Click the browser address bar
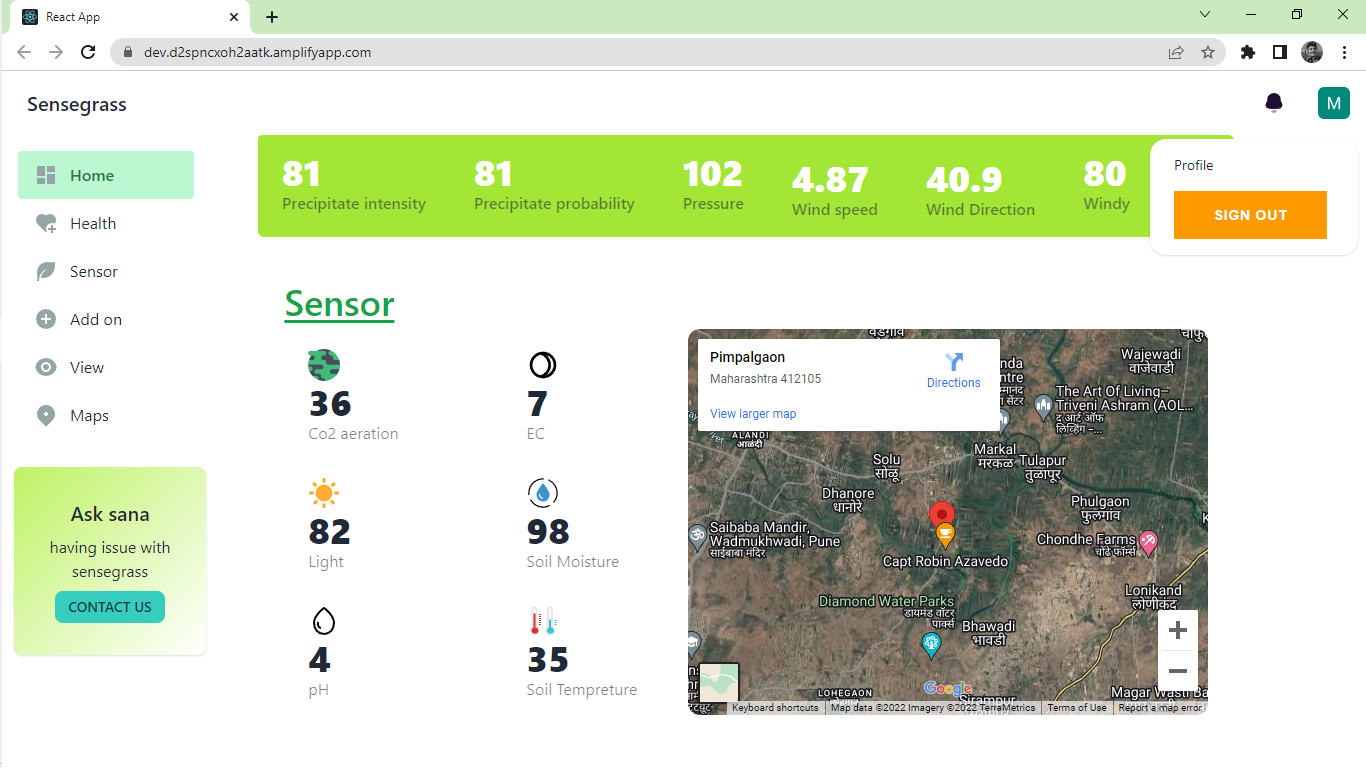Image resolution: width=1366 pixels, height=768 pixels. pos(640,52)
